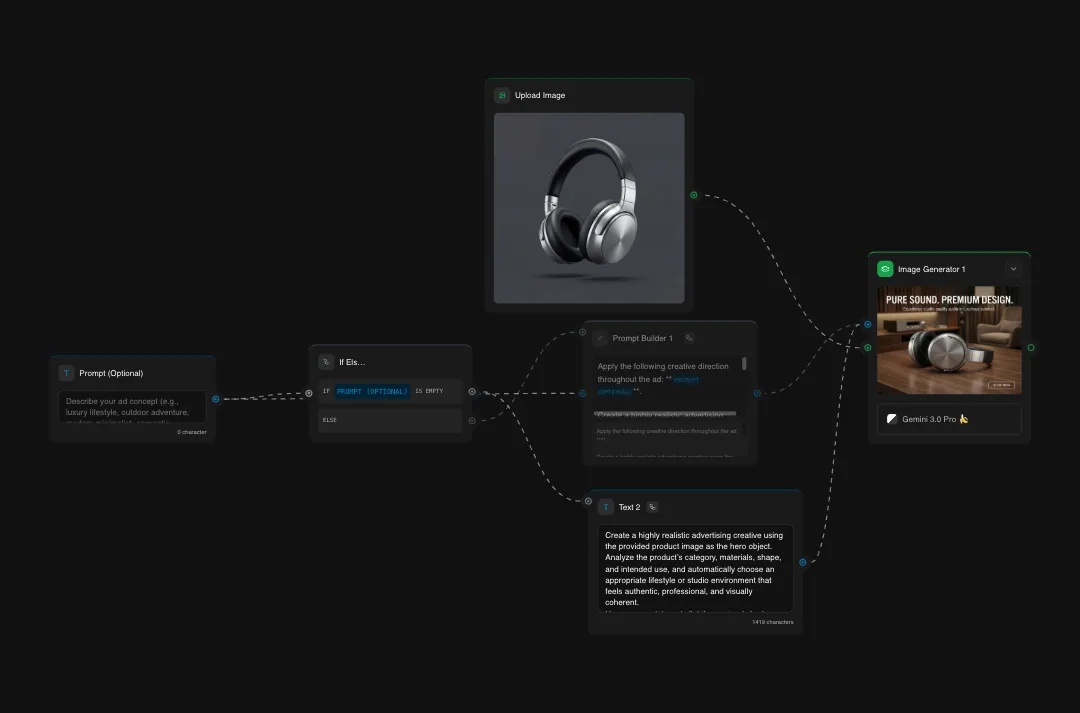This screenshot has height=713, width=1080.
Task: Click the ELSE branch row in If Else node
Action: click(390, 420)
